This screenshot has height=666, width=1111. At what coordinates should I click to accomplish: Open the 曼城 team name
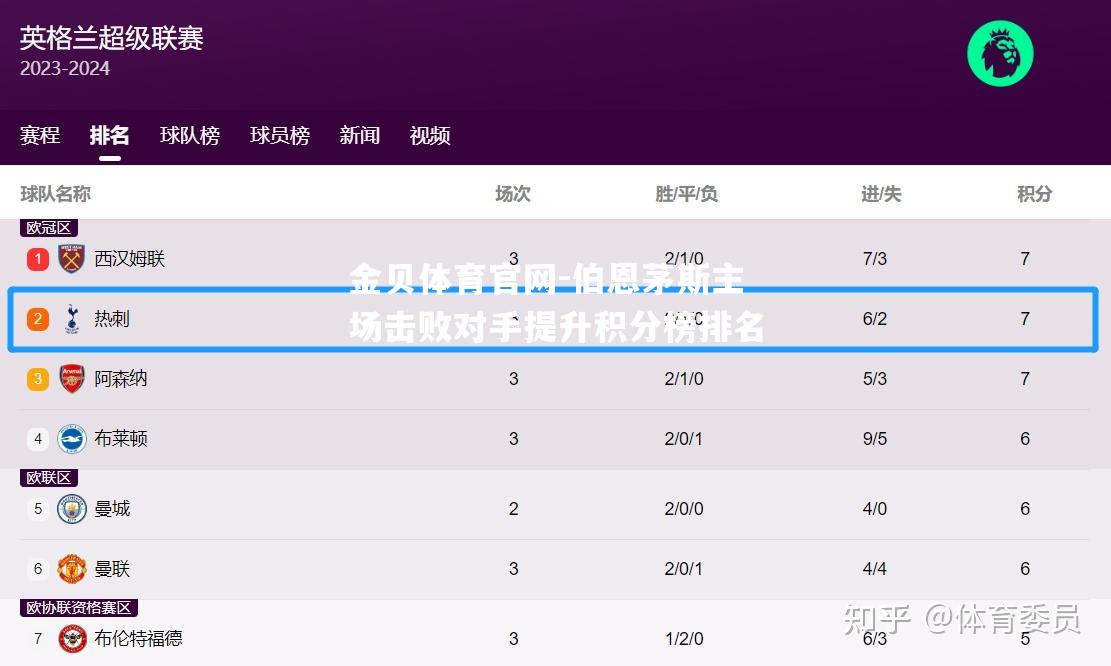point(112,509)
